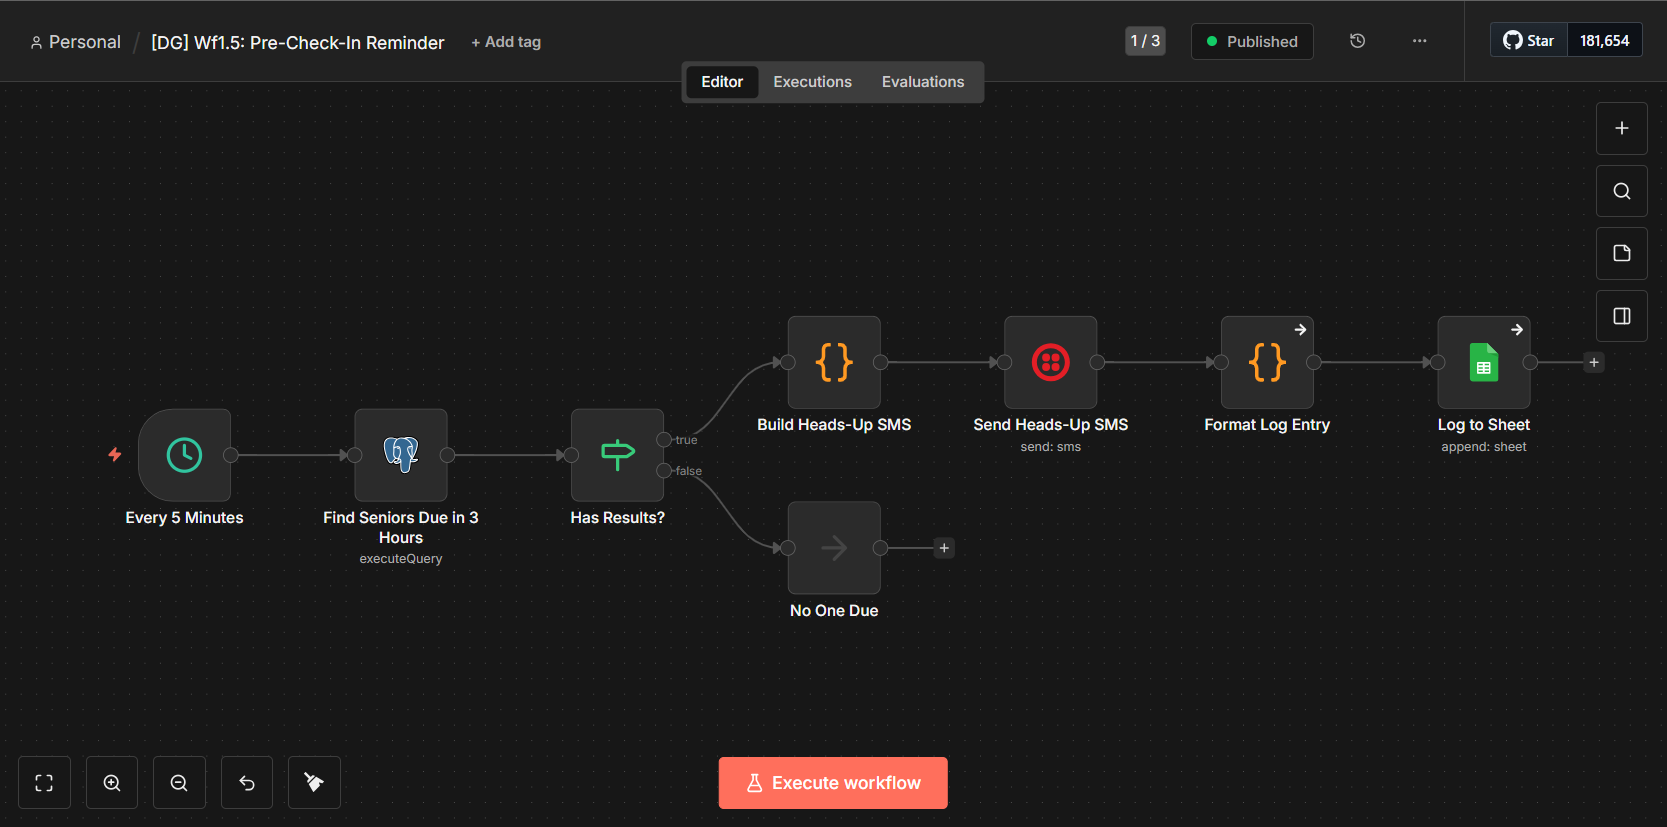Switch to the Evaluations tab
The image size is (1667, 827).
pos(922,82)
